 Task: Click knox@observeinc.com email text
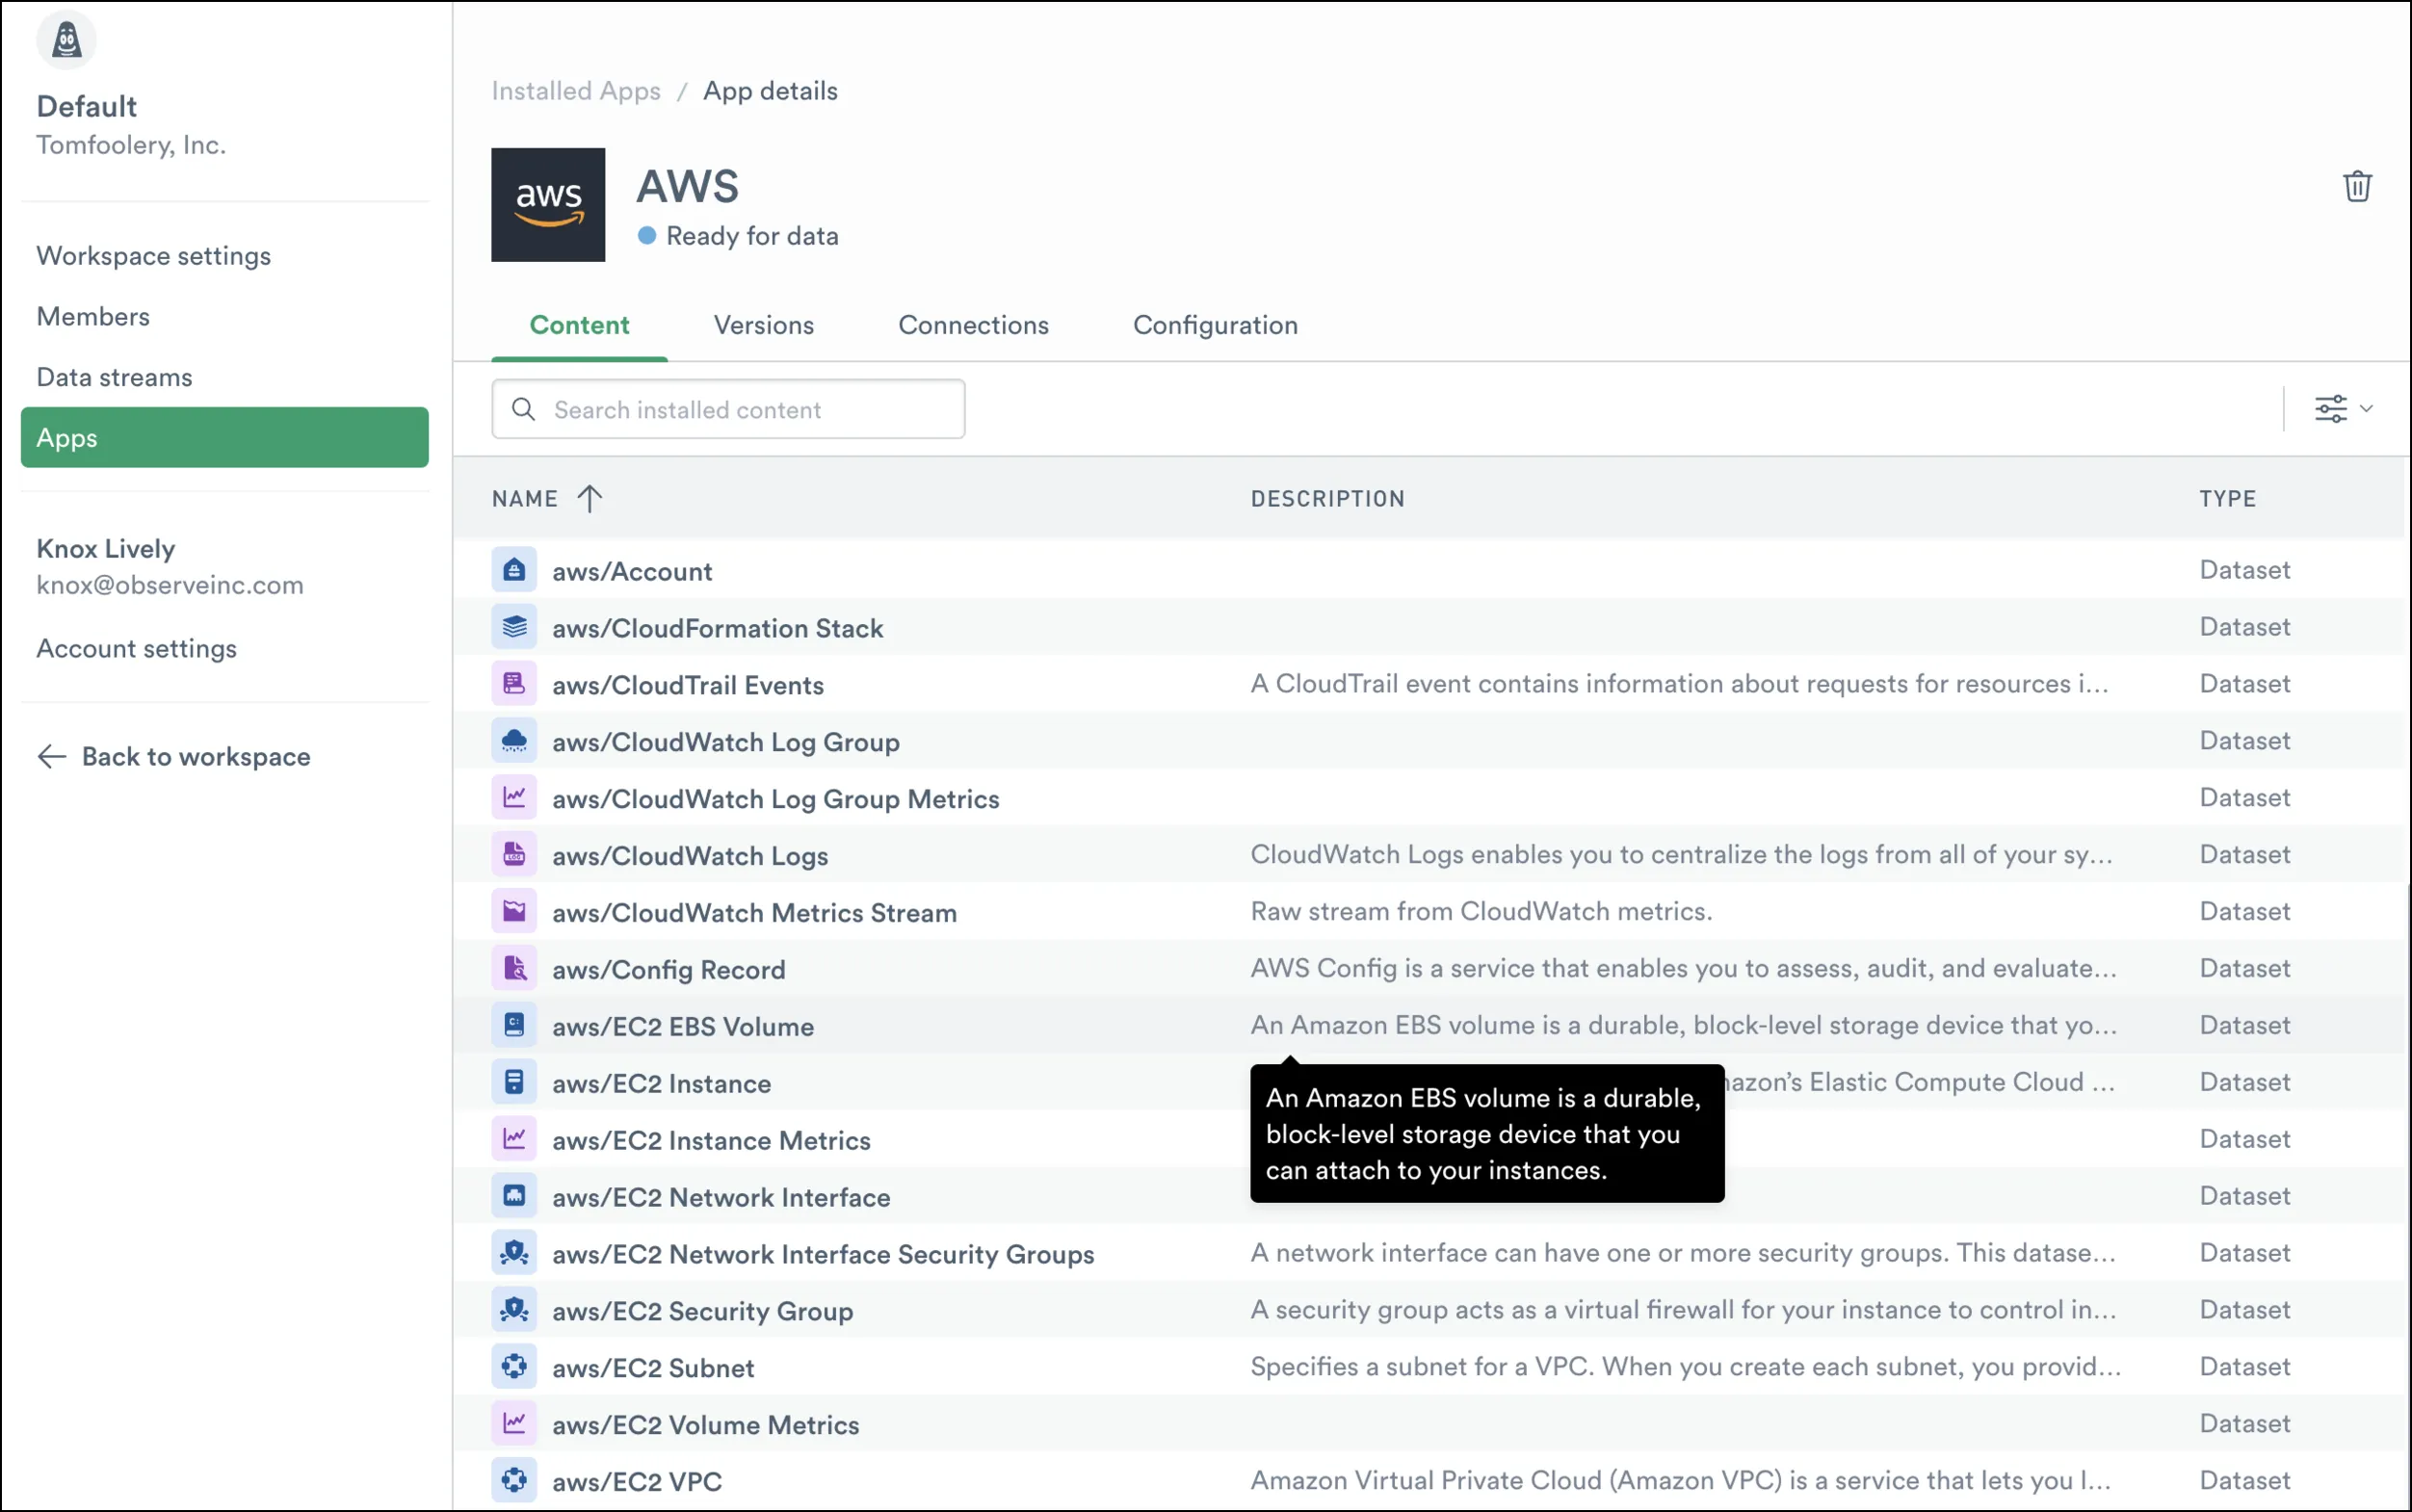coord(170,586)
